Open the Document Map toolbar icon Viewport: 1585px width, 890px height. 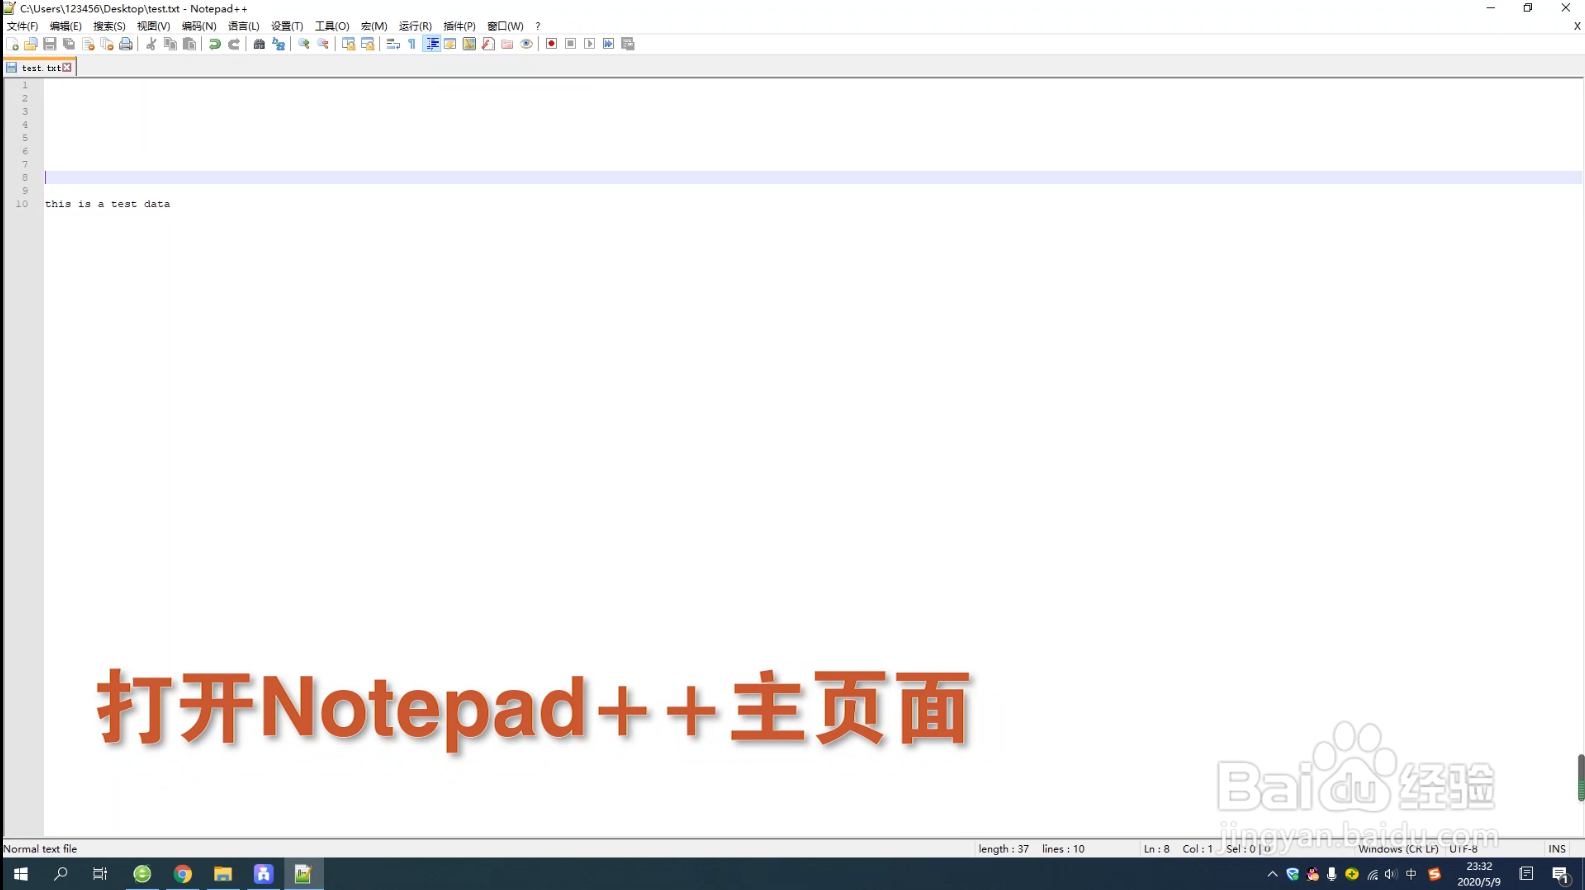(469, 44)
